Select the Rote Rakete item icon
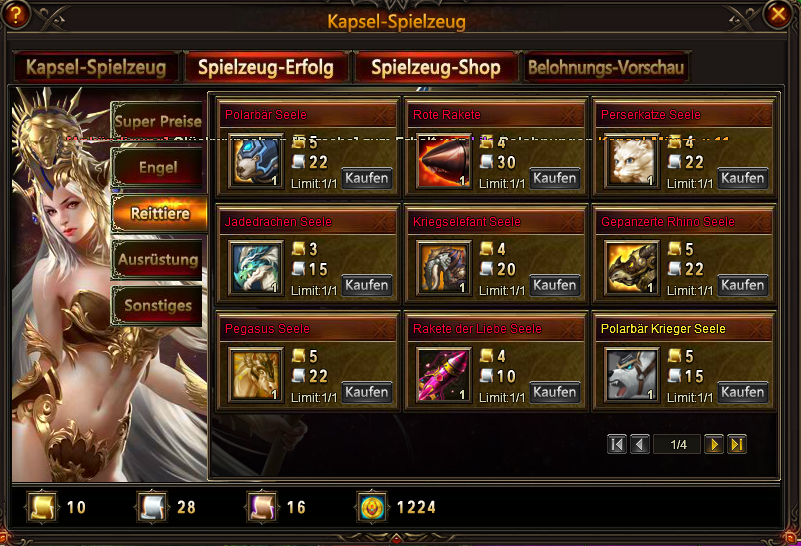The height and width of the screenshot is (546, 801). pyautogui.click(x=444, y=161)
